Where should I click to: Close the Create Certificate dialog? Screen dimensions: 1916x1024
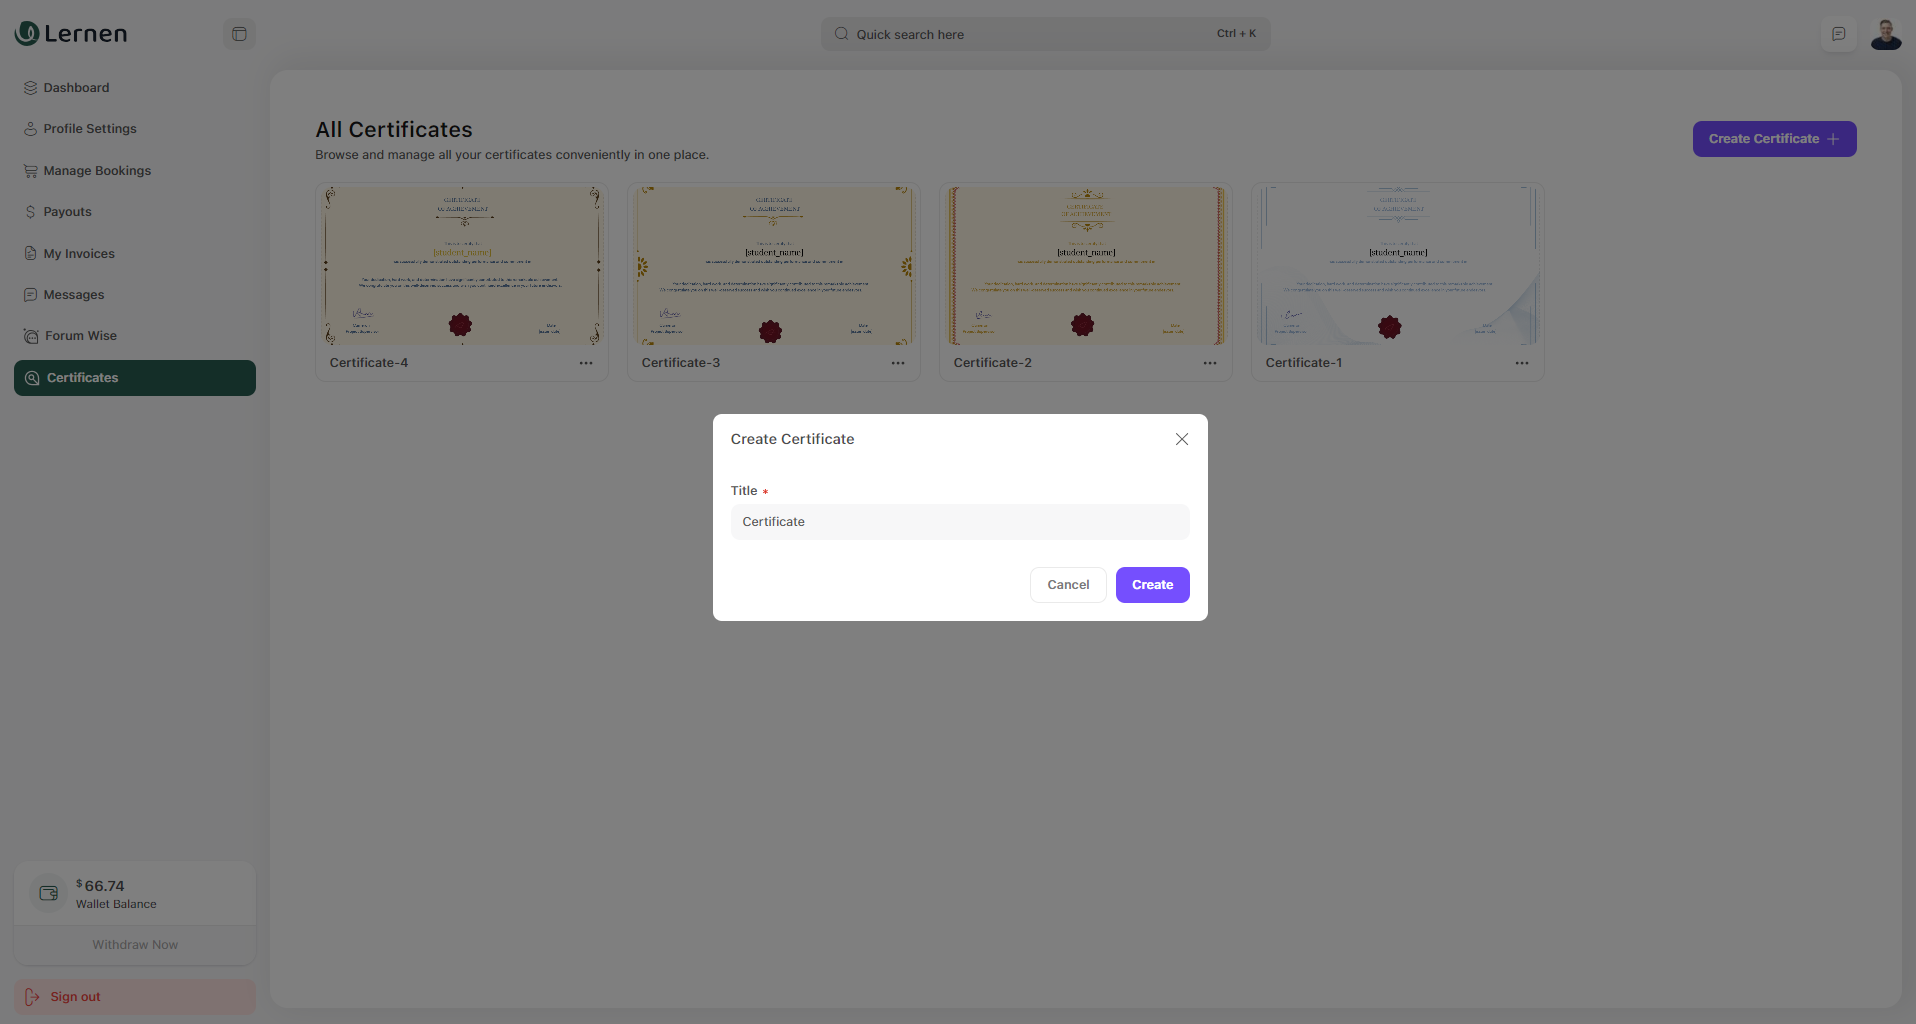1181,439
